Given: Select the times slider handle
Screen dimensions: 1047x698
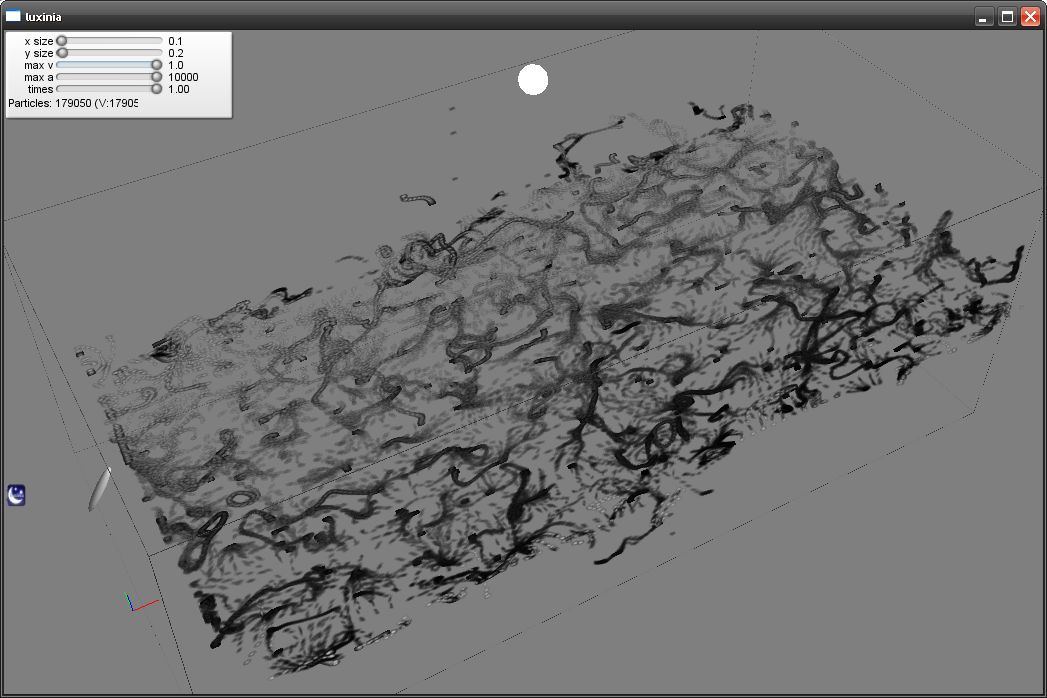Looking at the screenshot, I should pos(156,89).
